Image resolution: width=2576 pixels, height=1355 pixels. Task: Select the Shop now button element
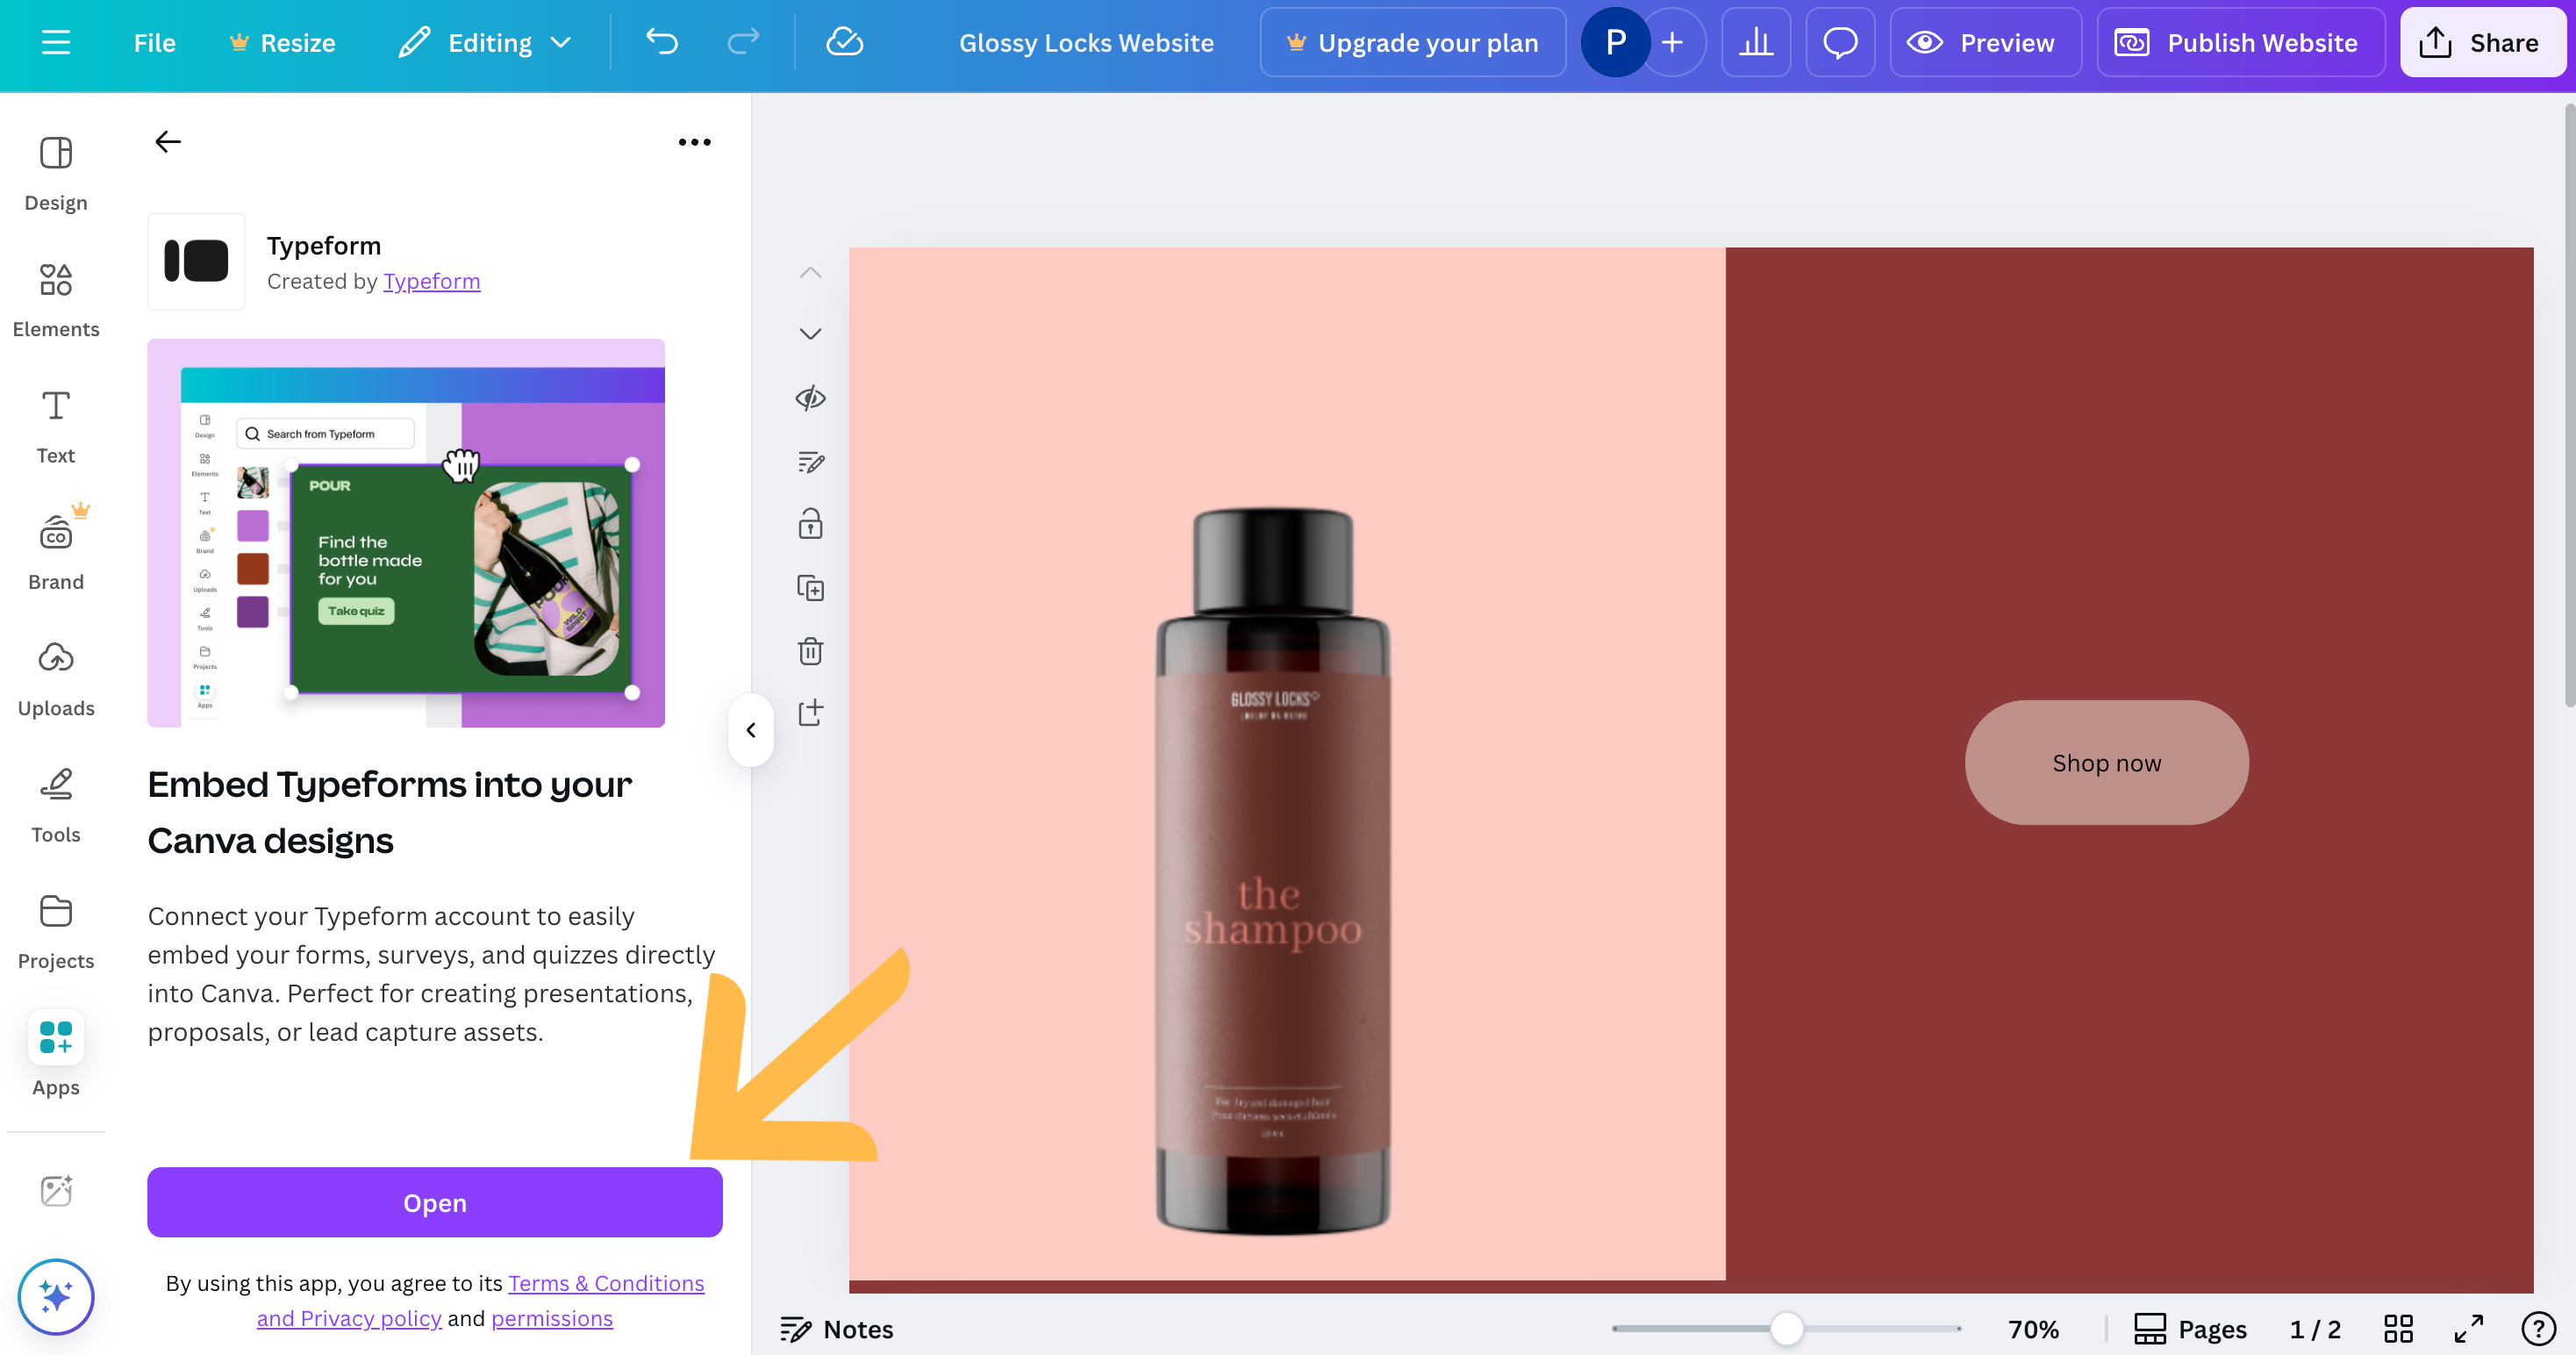coord(2106,763)
